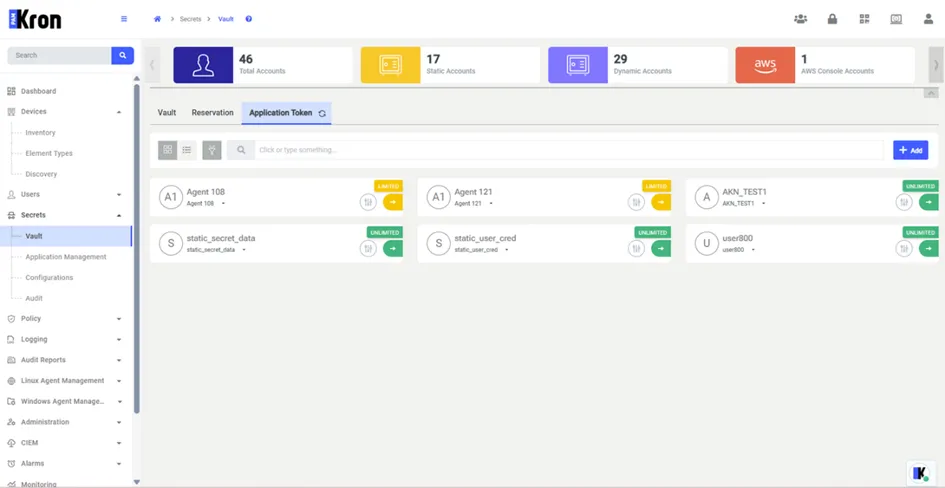The width and height of the screenshot is (945, 488).
Task: Open Audit under Secrets
Action: click(34, 298)
